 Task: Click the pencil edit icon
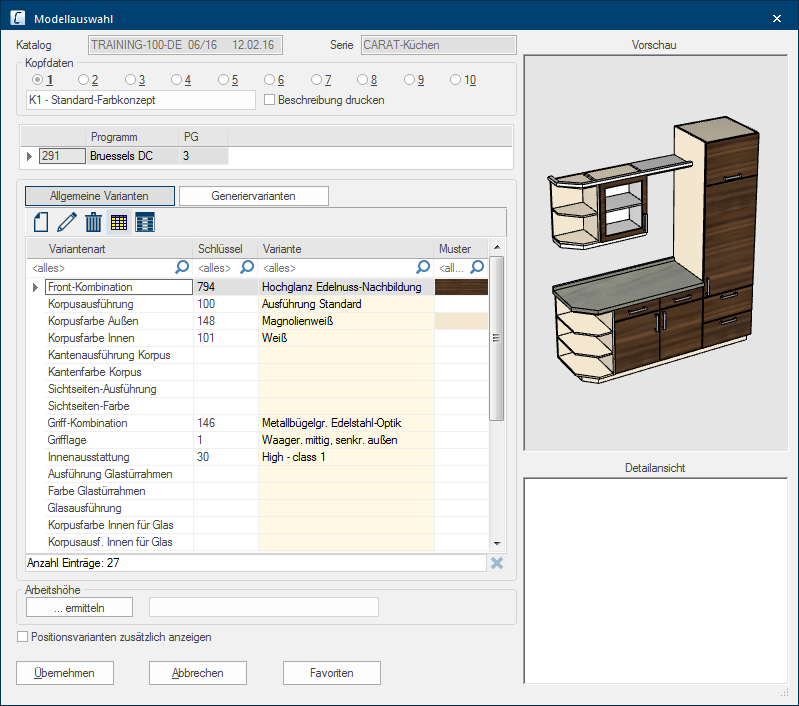point(67,222)
